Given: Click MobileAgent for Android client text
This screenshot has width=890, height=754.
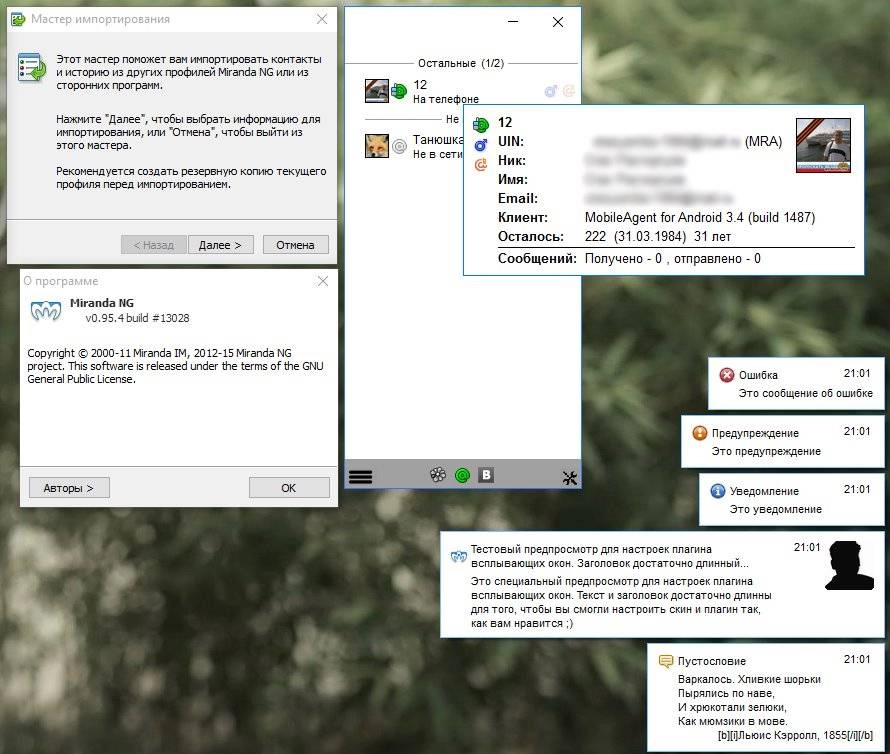Looking at the screenshot, I should point(700,217).
